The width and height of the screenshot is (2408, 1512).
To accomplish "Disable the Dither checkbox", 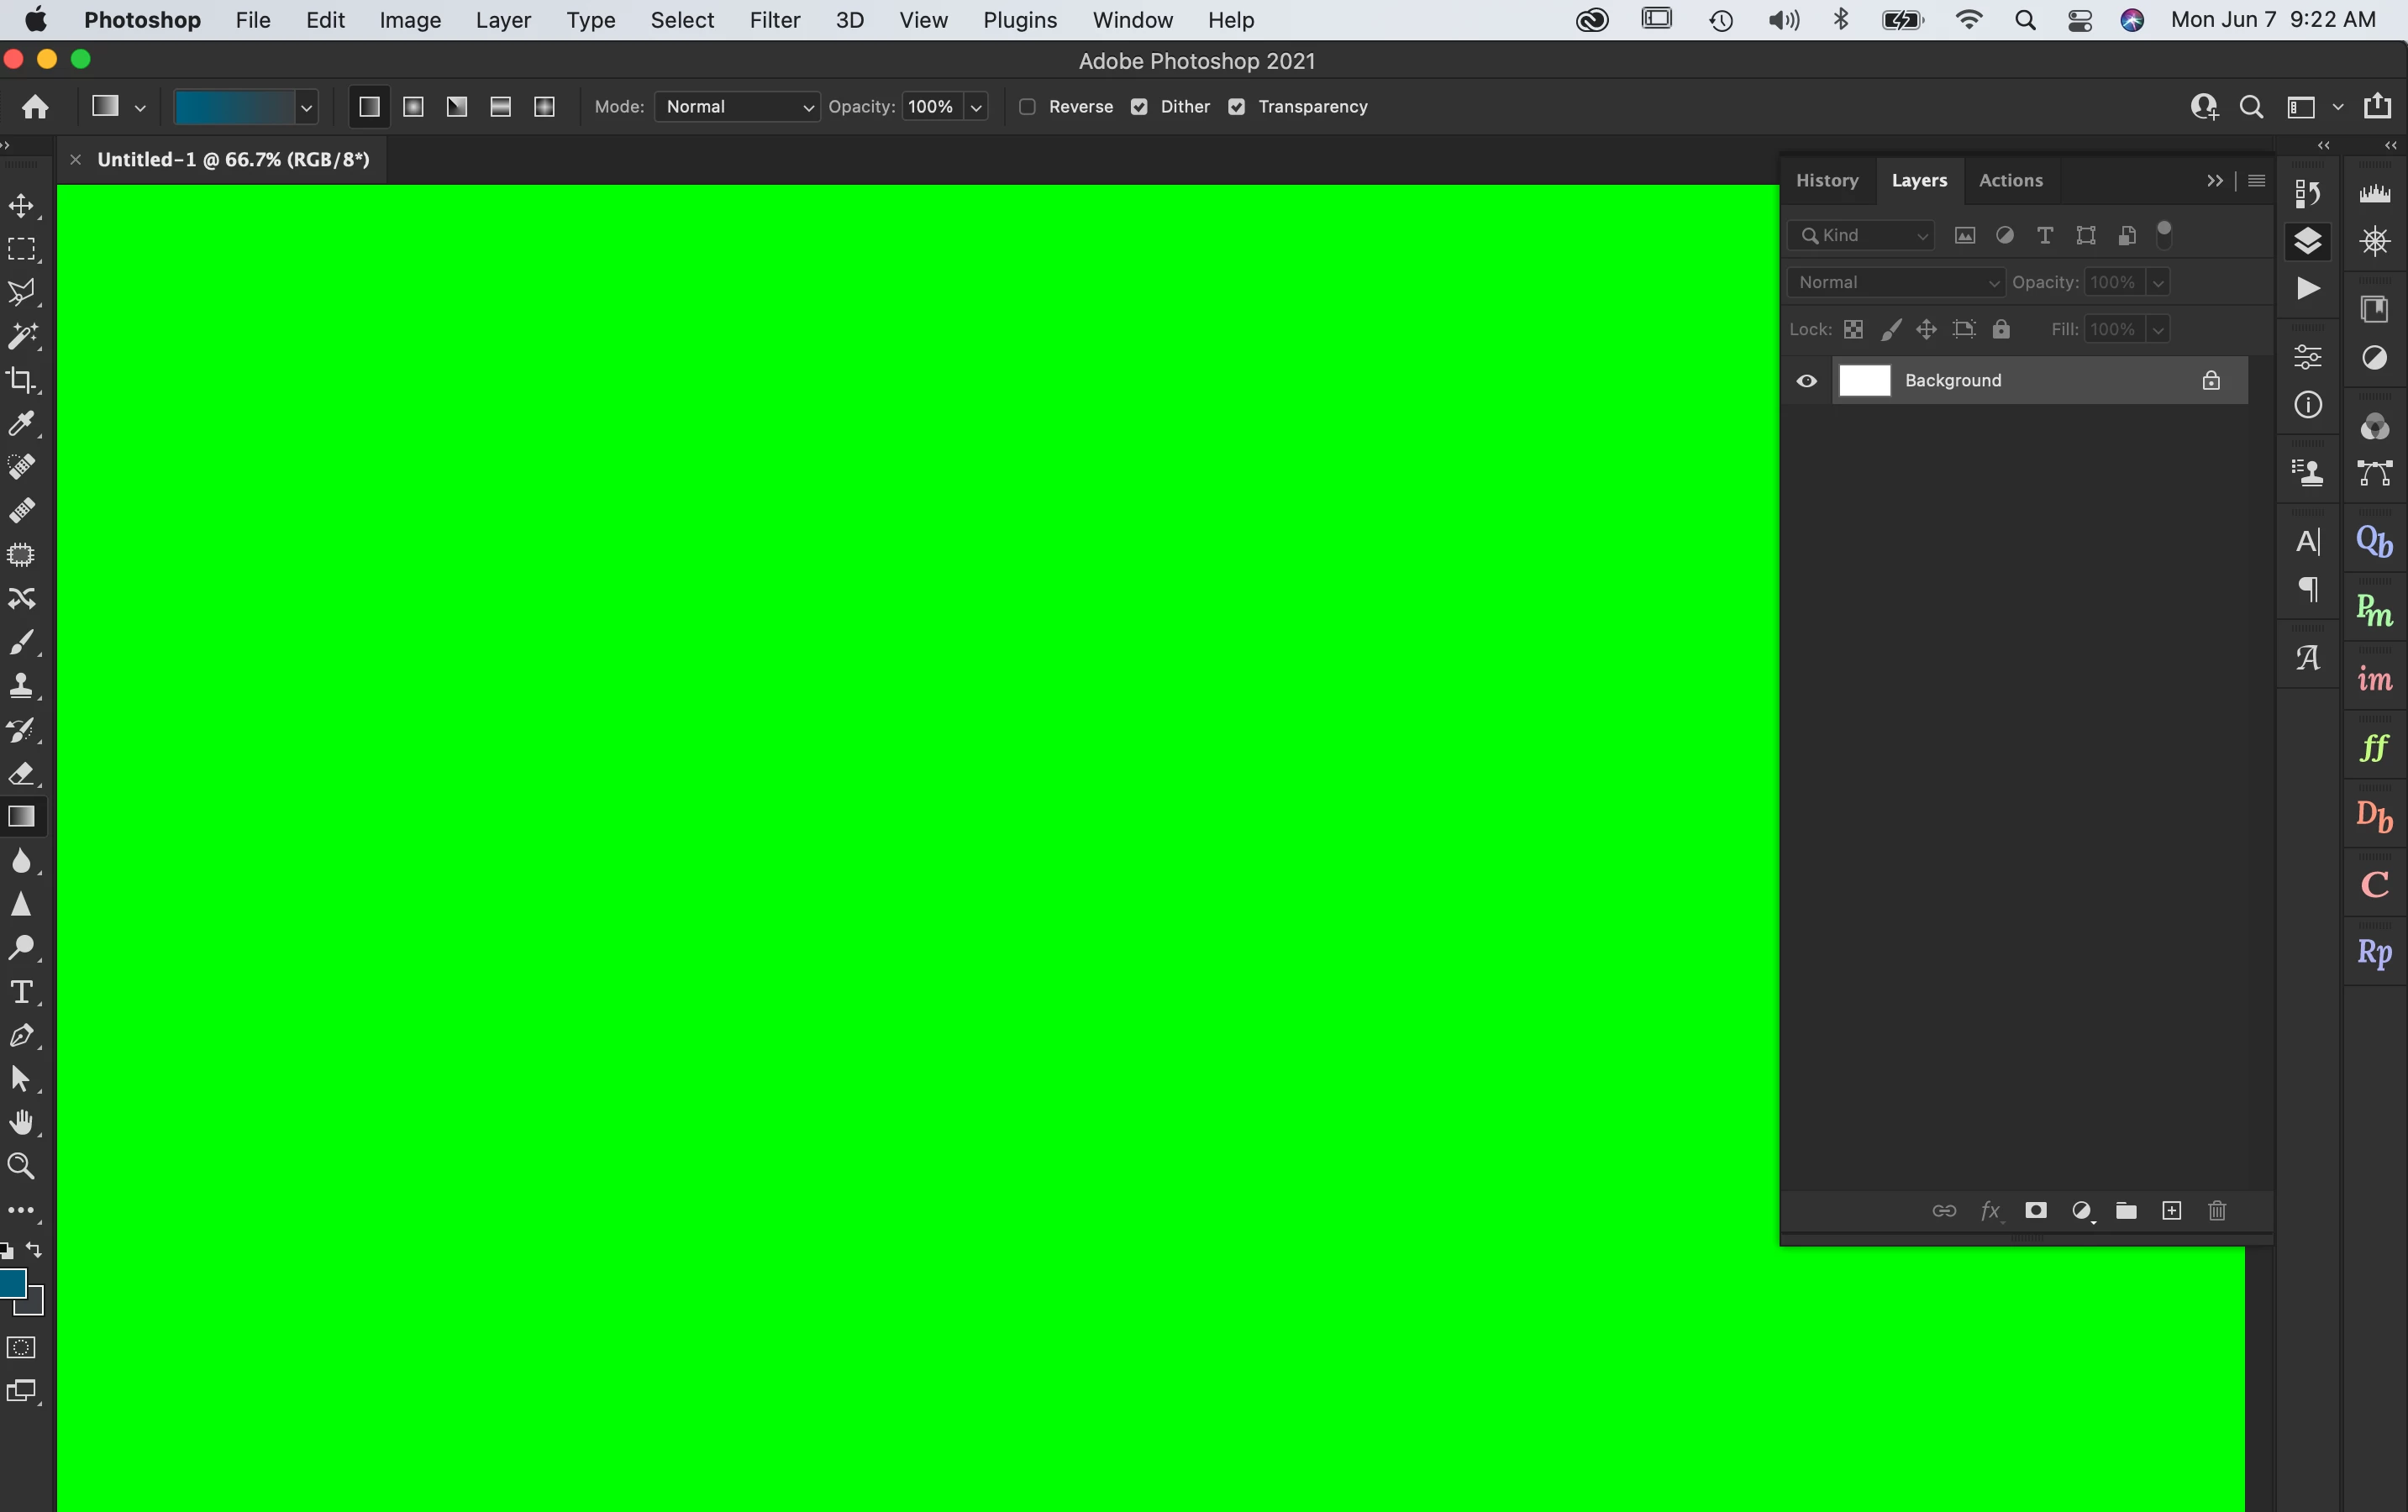I will pos(1139,107).
